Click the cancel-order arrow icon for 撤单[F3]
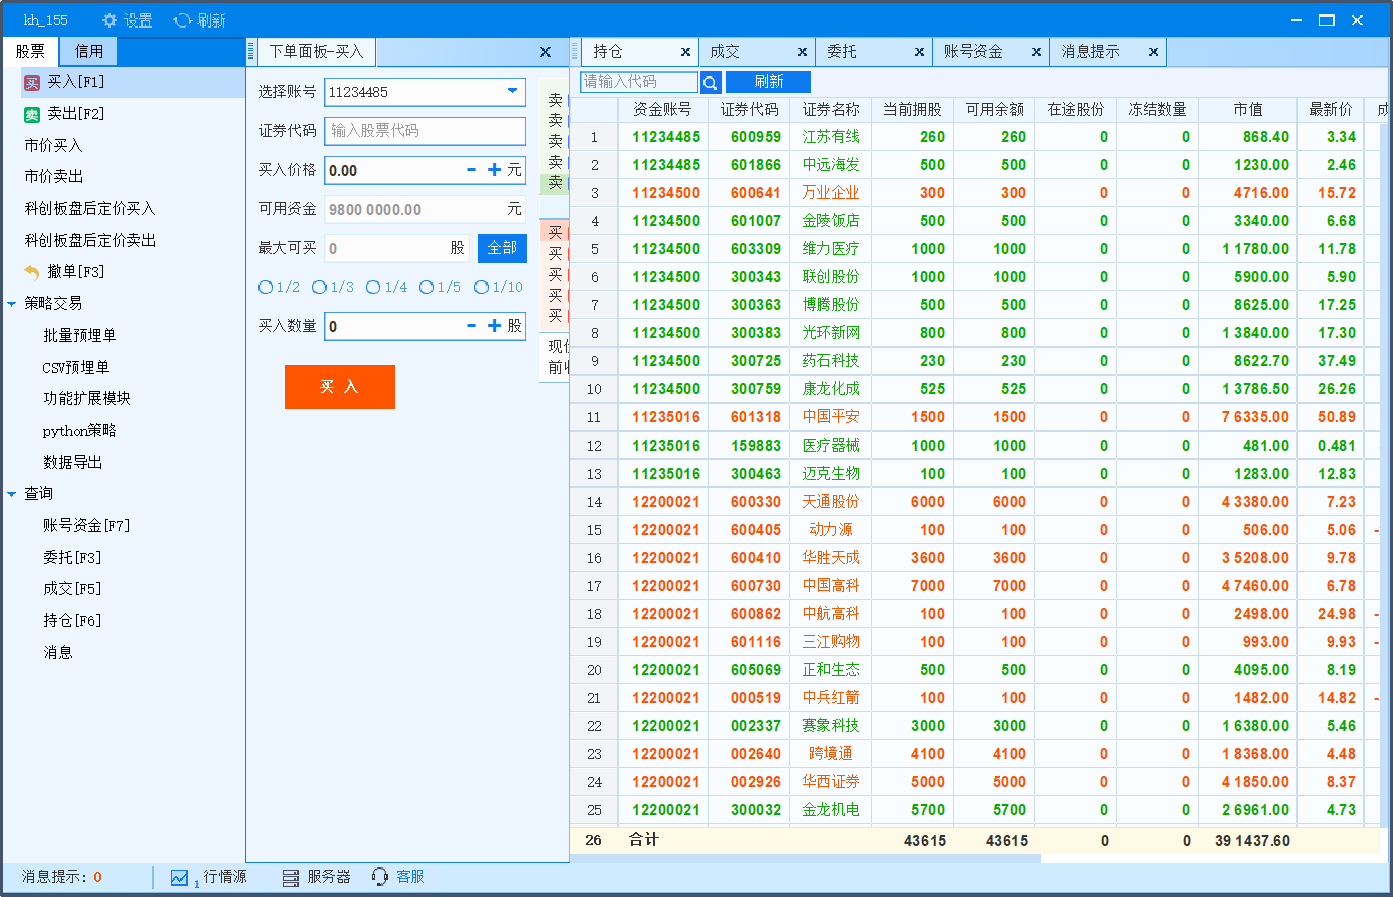The height and width of the screenshot is (897, 1393). click(x=32, y=272)
